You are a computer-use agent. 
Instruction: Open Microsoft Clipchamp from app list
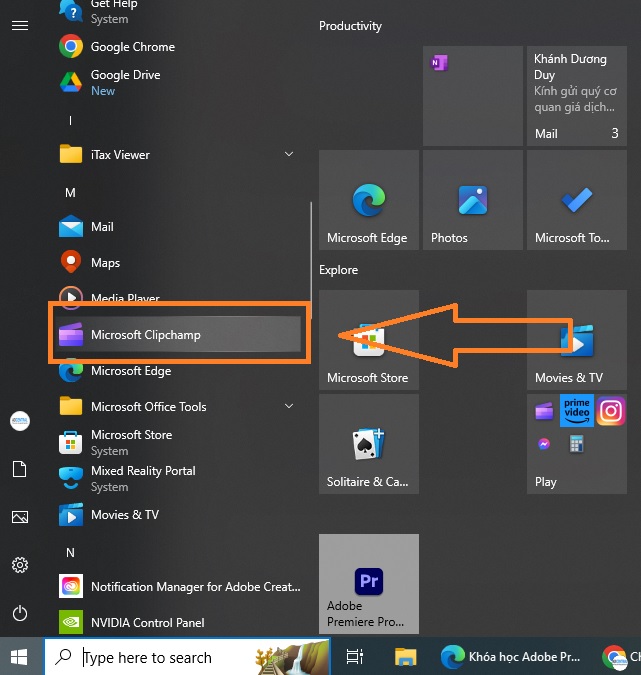point(145,335)
